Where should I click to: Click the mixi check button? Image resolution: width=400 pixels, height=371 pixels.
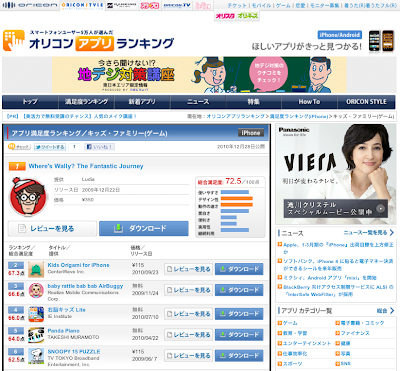pyautogui.click(x=19, y=147)
